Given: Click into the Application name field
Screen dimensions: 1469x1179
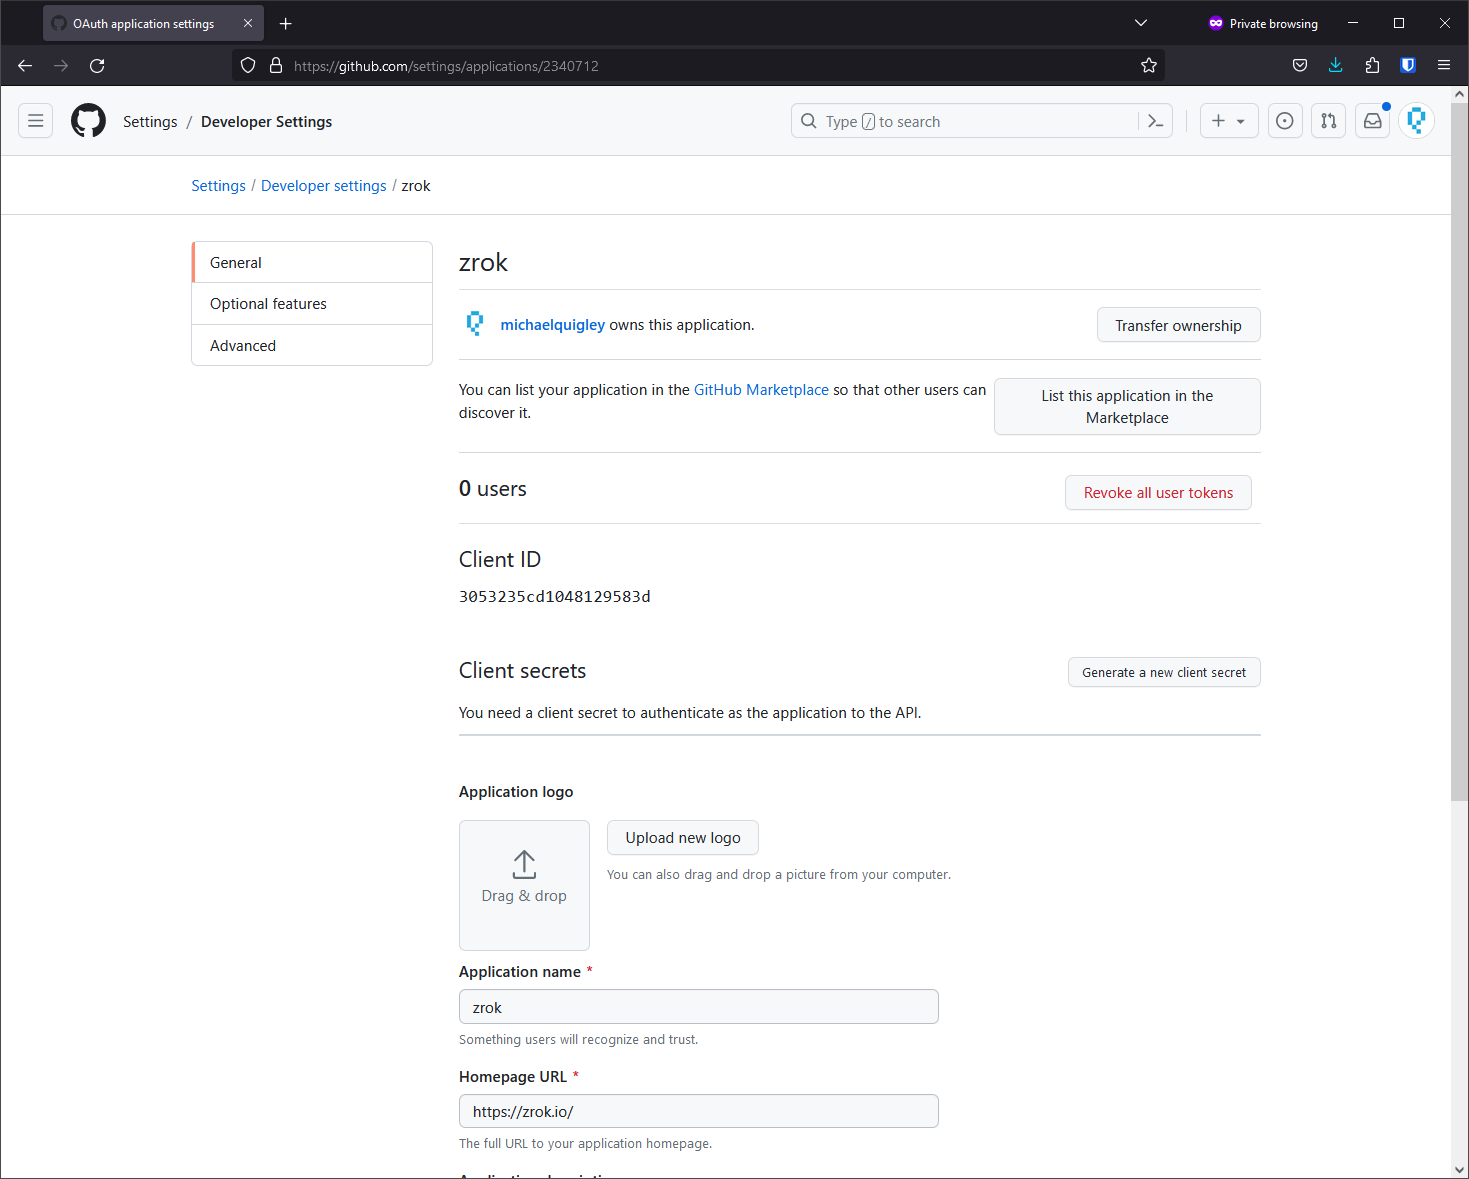Looking at the screenshot, I should point(698,1007).
